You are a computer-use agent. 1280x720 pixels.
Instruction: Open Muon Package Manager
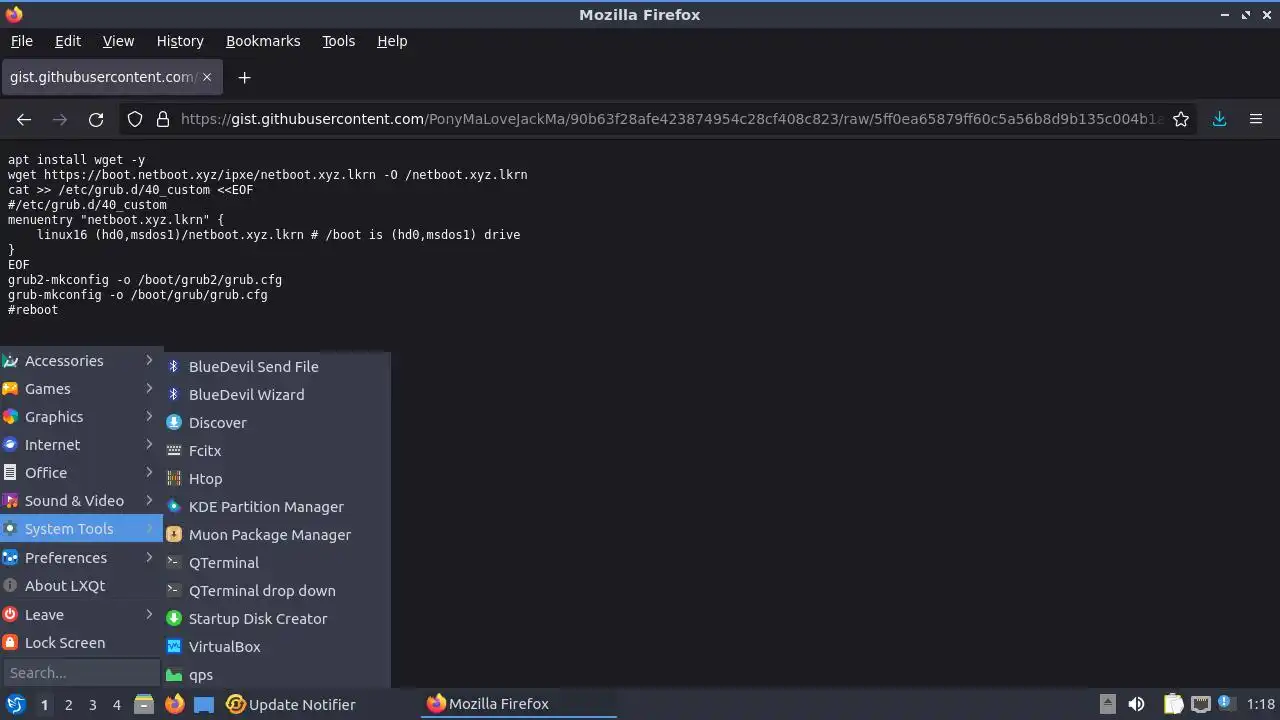coord(277,535)
